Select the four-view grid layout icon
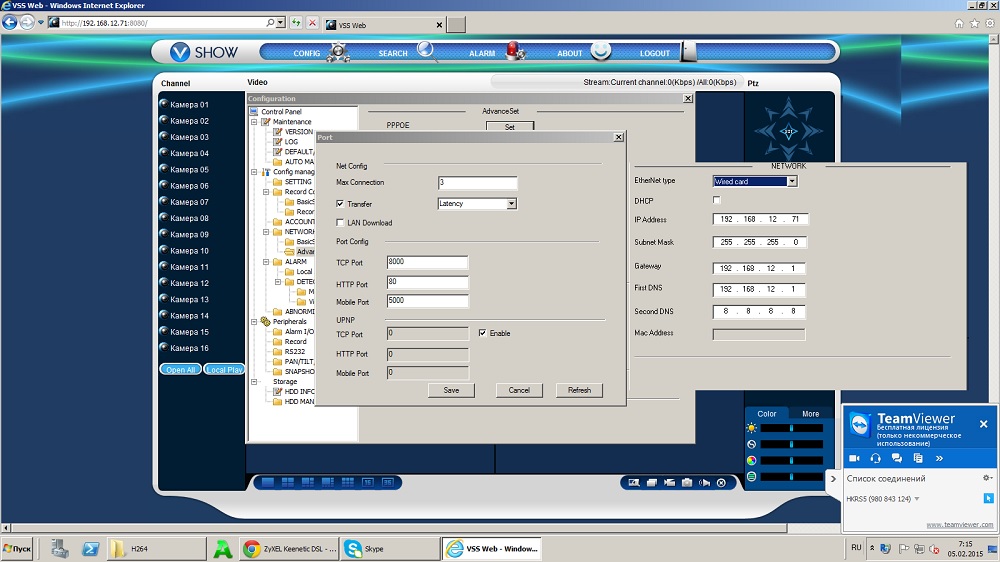This screenshot has height=562, width=1000. (288, 482)
